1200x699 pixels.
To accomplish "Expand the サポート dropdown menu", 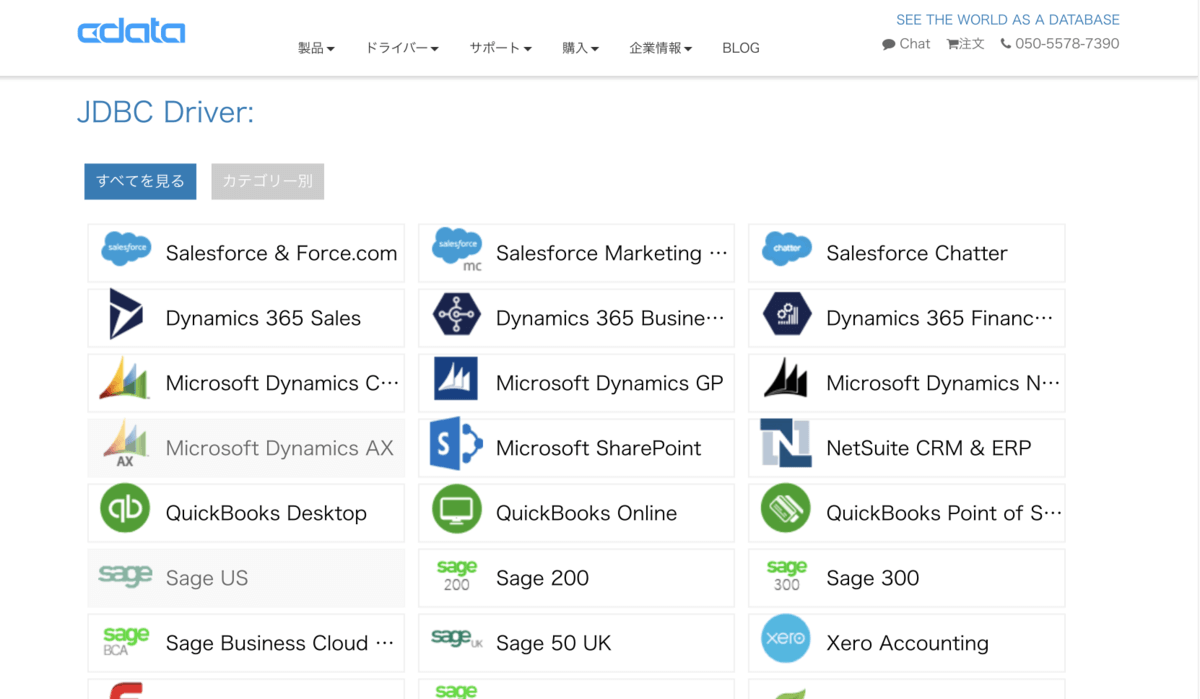I will [500, 48].
